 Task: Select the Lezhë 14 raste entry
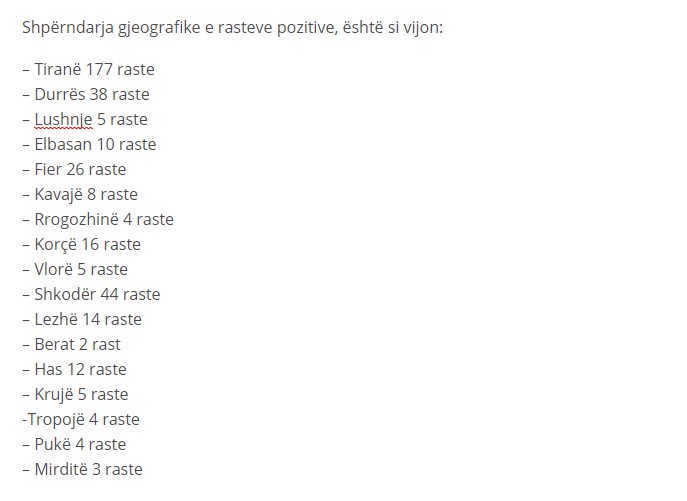click(x=82, y=319)
